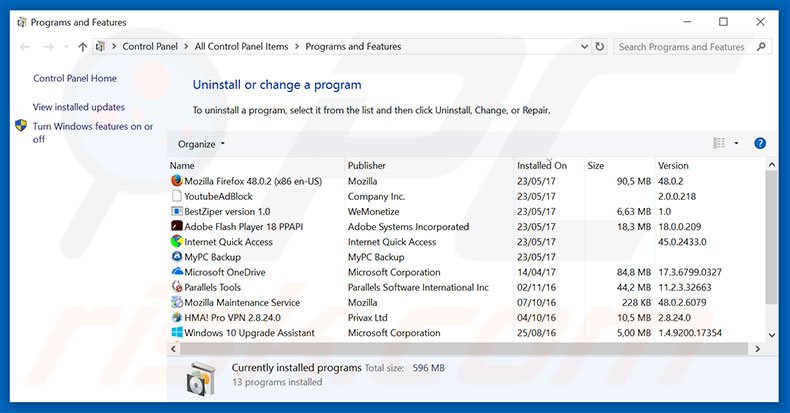Click the Mozilla Maintenance Service icon
Screen dimensions: 790x413
(176, 302)
